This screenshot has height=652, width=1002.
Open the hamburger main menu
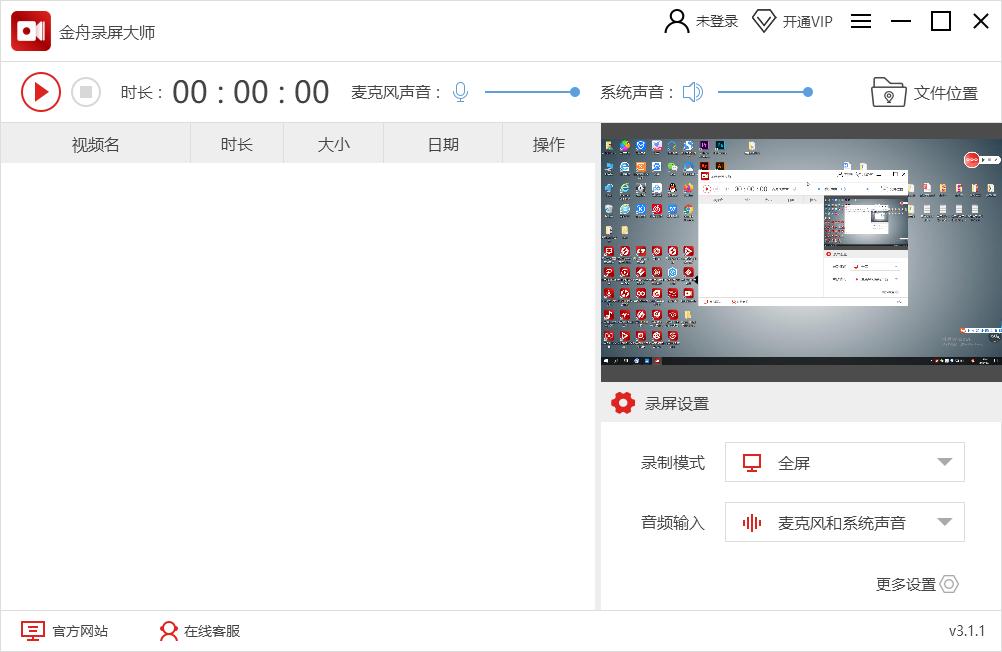[x=861, y=21]
